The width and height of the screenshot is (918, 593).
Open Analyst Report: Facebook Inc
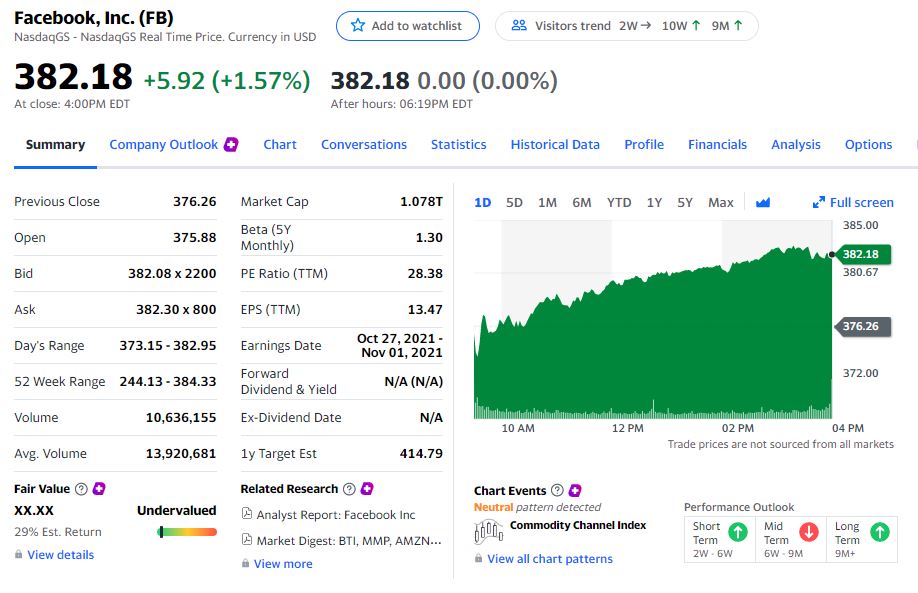pos(335,515)
